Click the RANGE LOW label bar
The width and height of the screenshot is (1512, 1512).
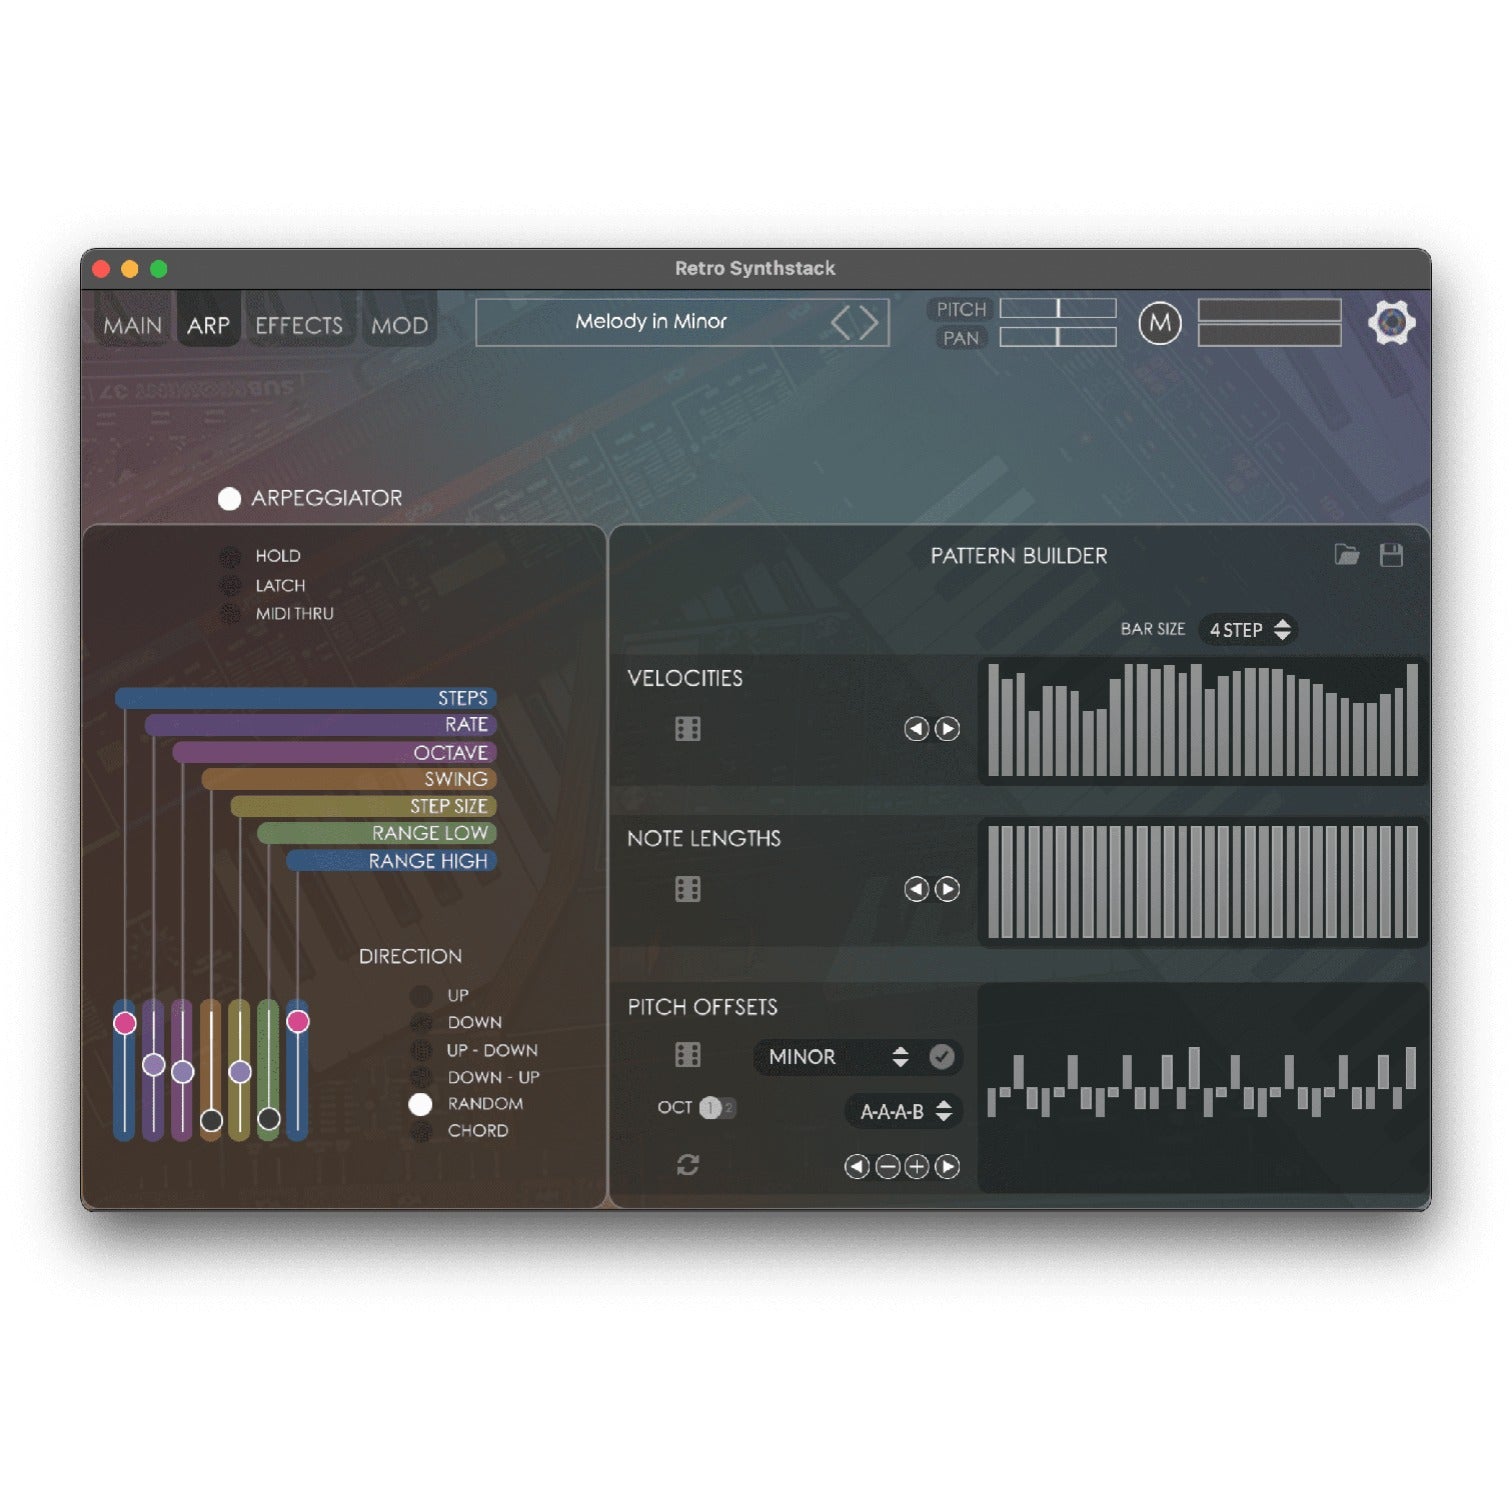pyautogui.click(x=377, y=833)
